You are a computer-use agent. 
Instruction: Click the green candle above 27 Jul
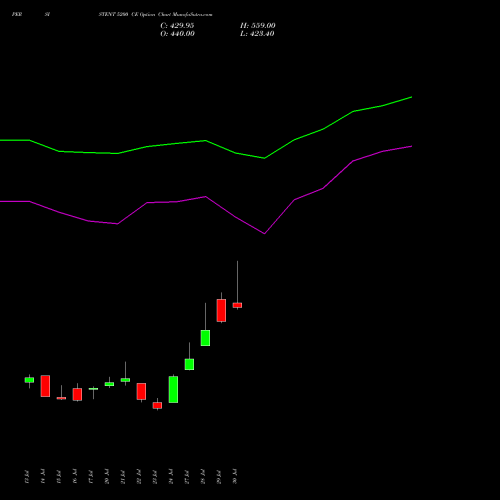point(189,364)
